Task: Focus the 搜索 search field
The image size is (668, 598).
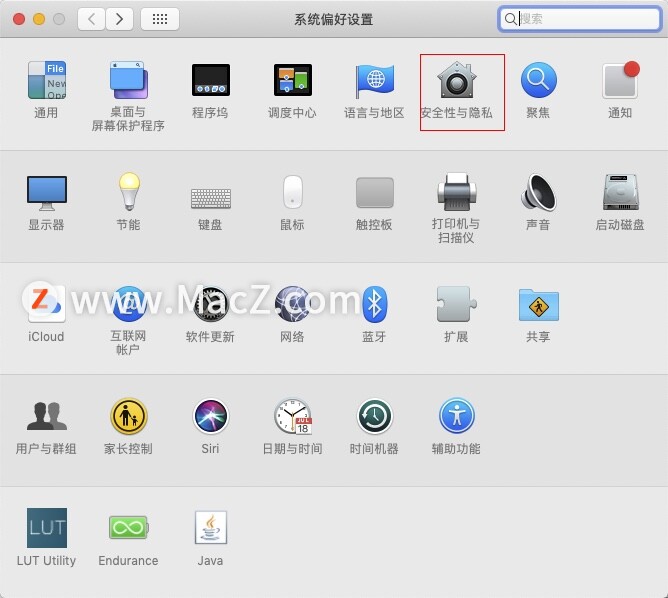Action: [579, 19]
